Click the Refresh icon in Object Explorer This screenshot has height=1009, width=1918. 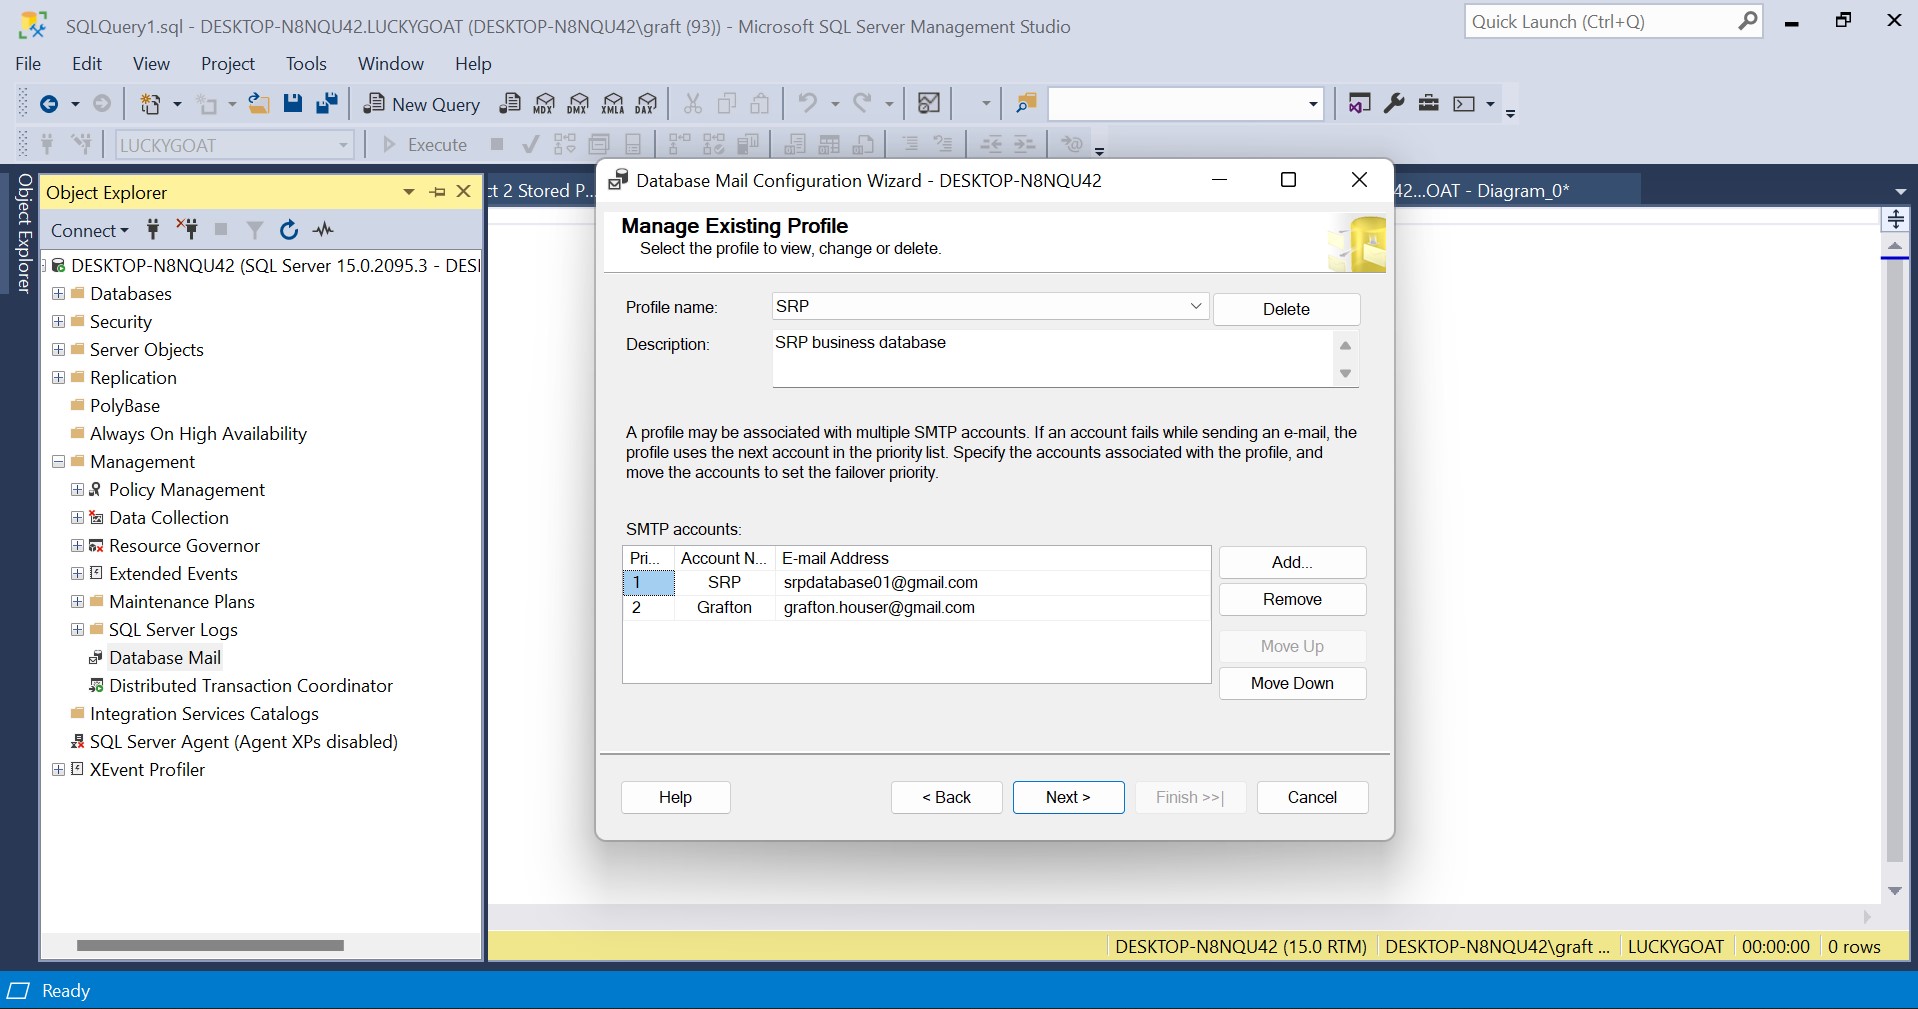289,230
